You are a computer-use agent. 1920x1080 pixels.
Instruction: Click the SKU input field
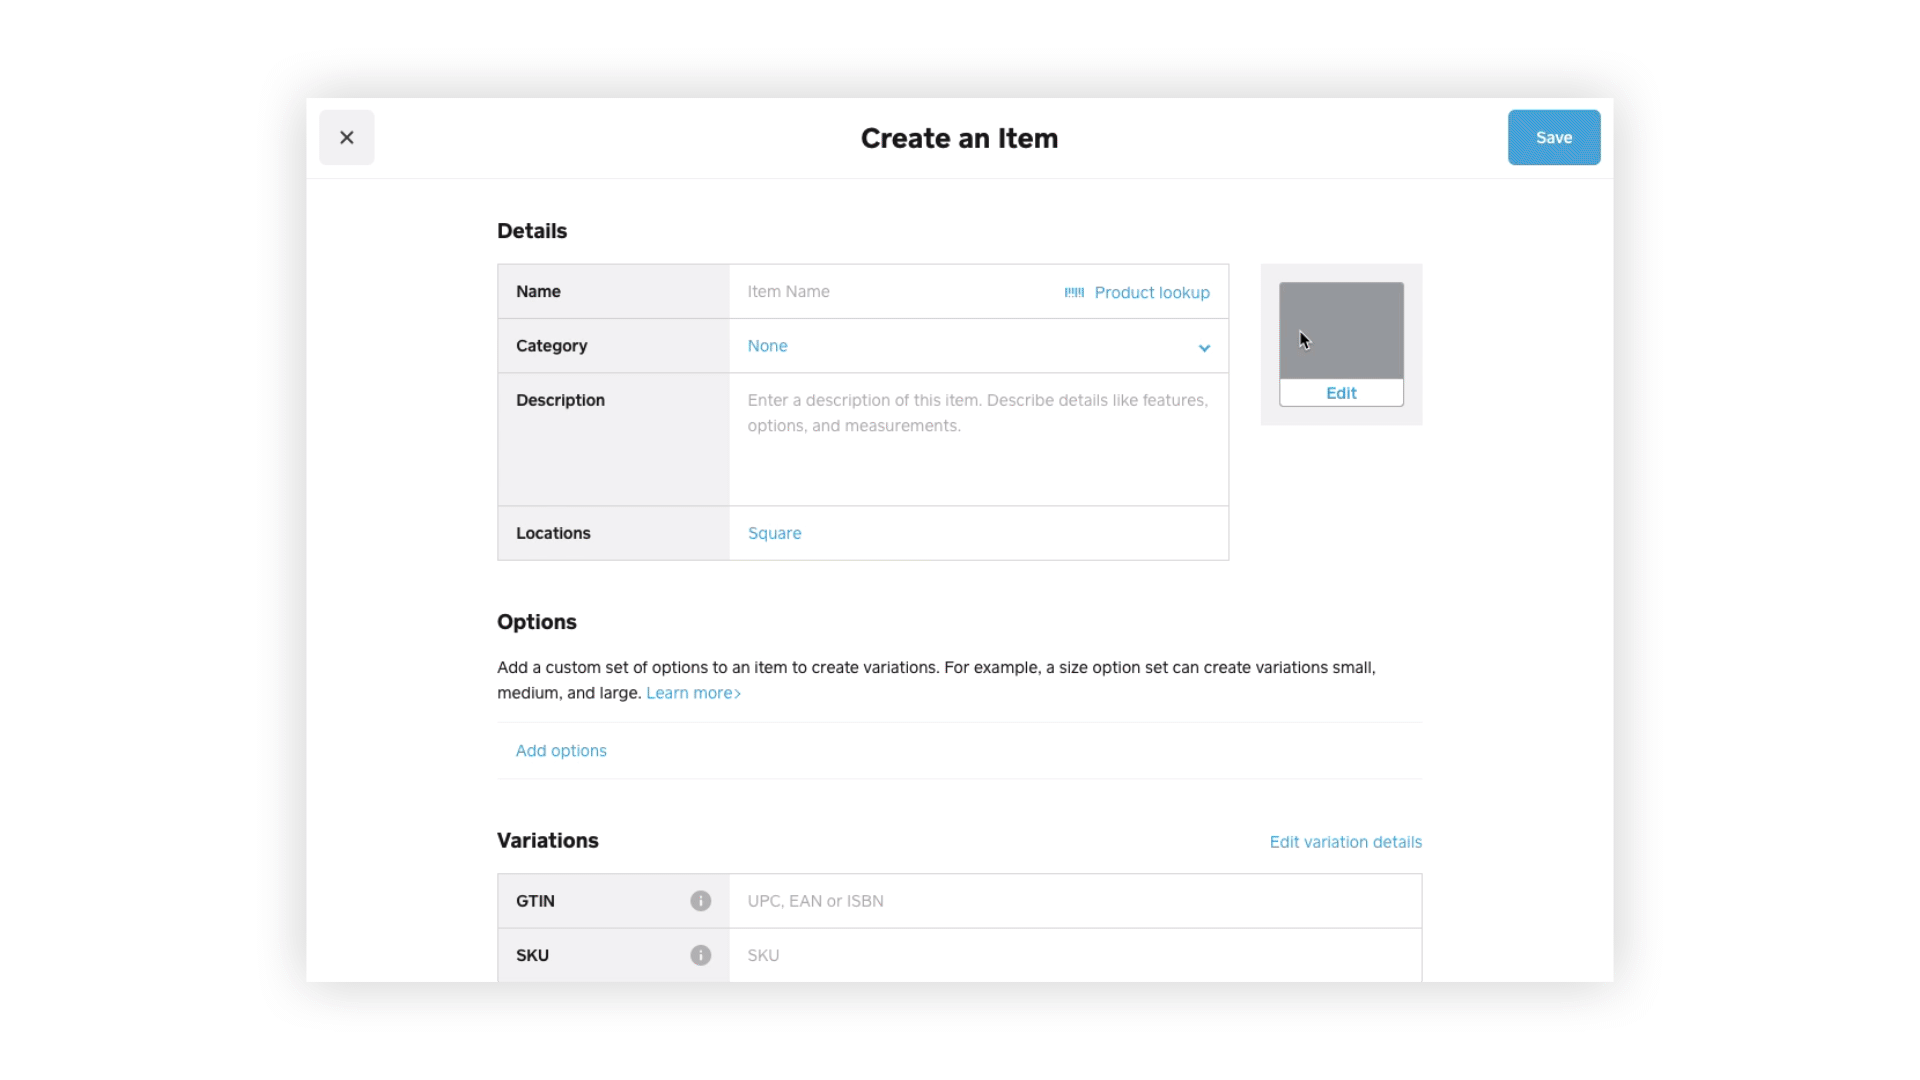[x=1075, y=955]
